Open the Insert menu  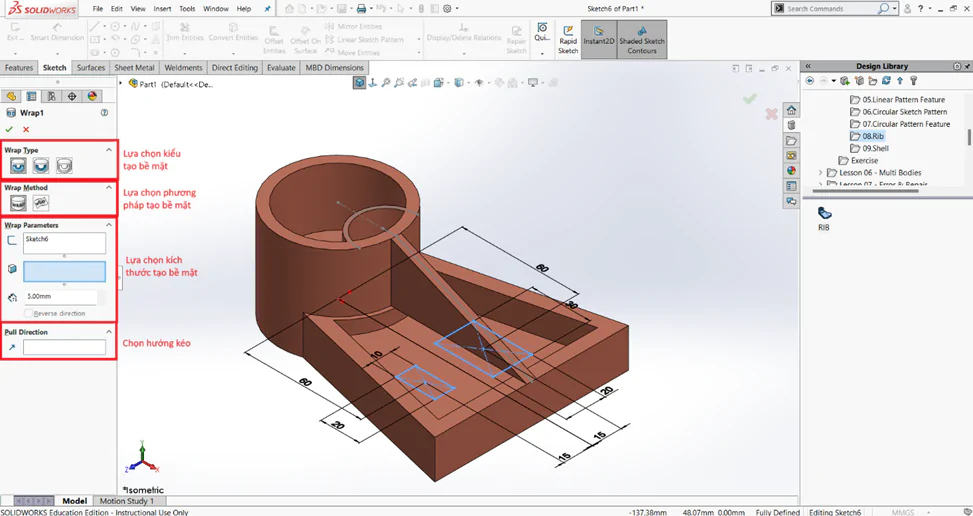coord(163,9)
